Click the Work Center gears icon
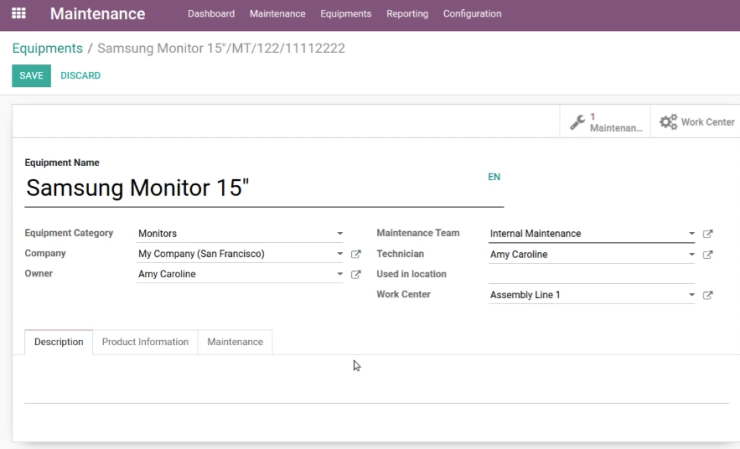Screen dimensions: 740x449 [x=668, y=122]
